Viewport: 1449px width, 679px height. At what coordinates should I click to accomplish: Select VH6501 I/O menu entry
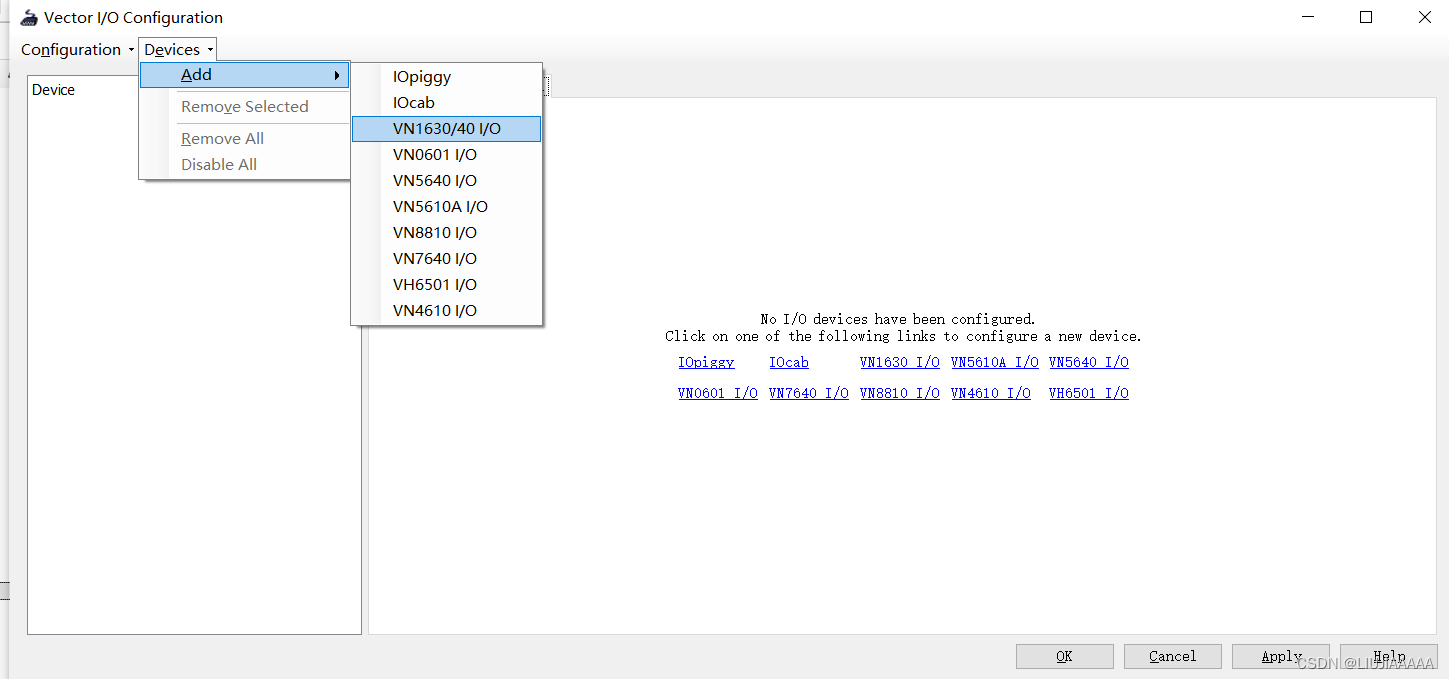446,285
